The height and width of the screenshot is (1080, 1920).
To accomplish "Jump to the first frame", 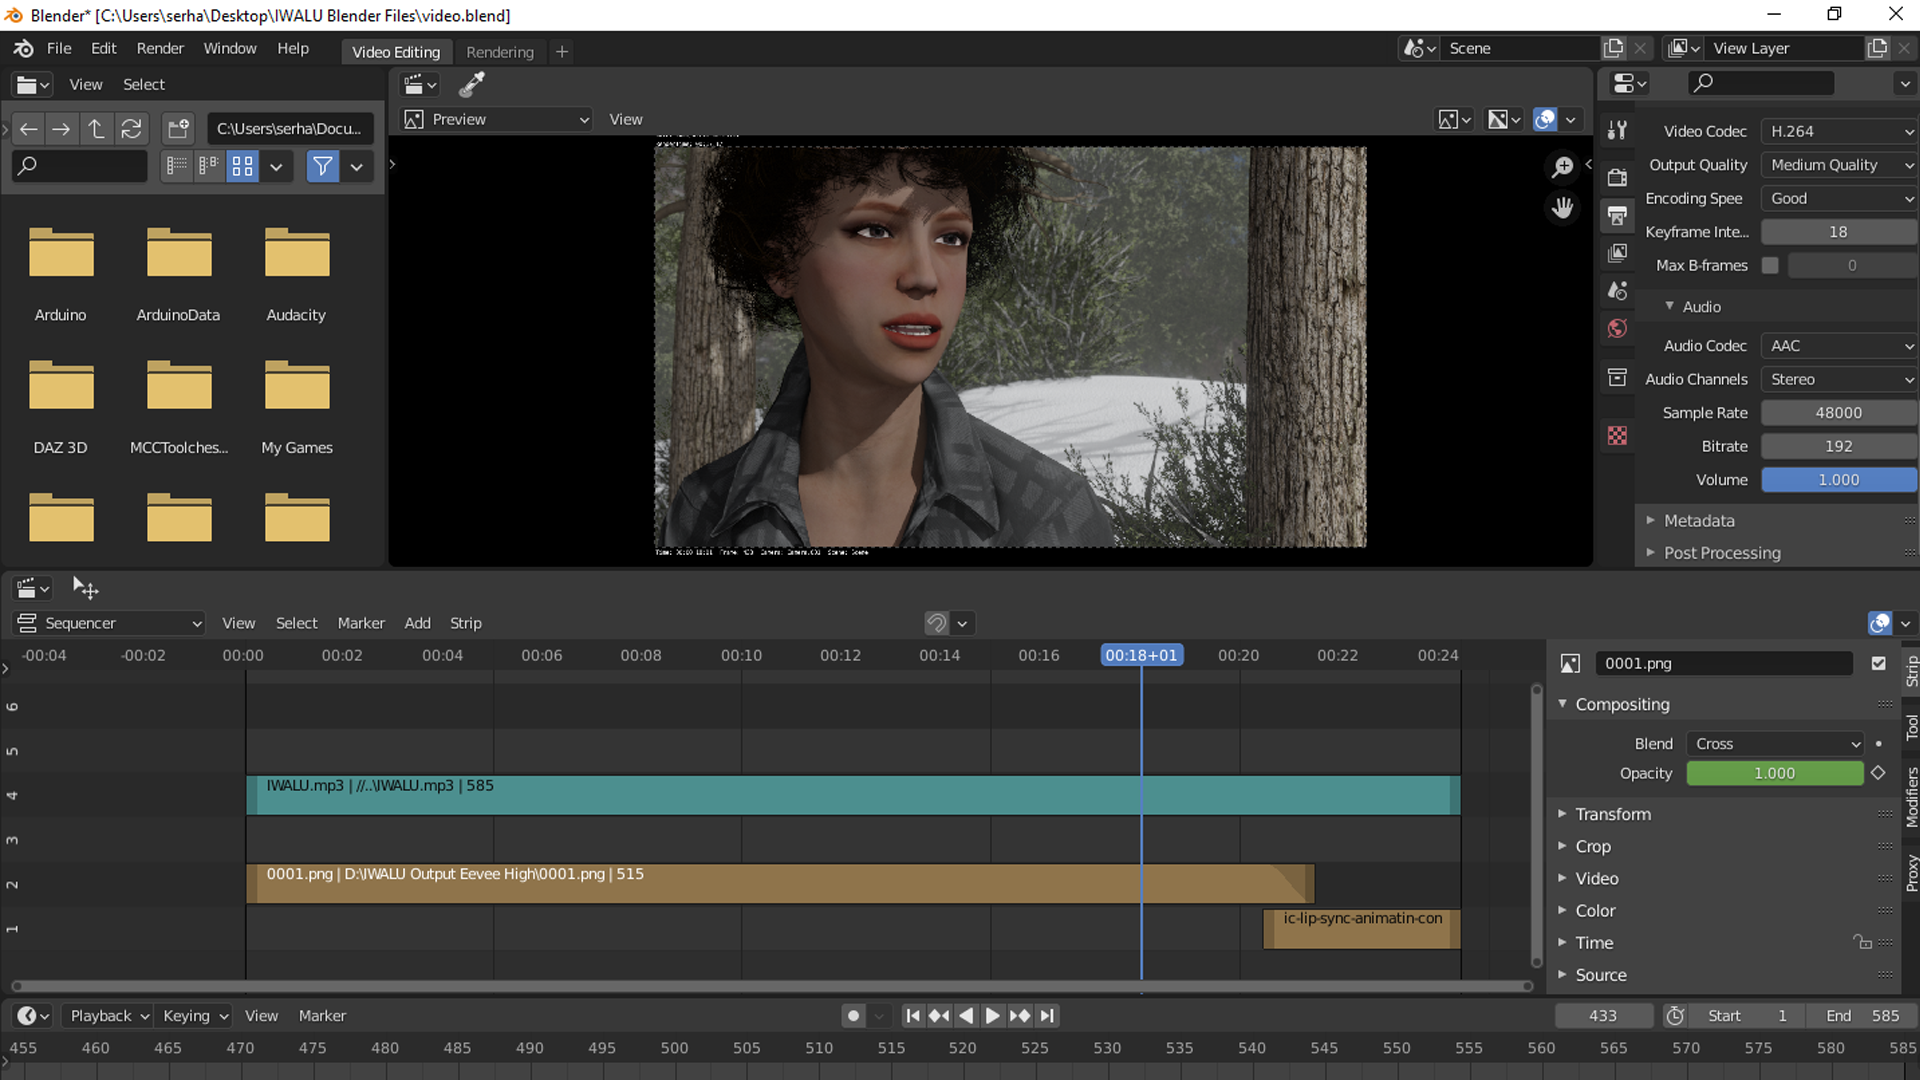I will click(912, 1016).
